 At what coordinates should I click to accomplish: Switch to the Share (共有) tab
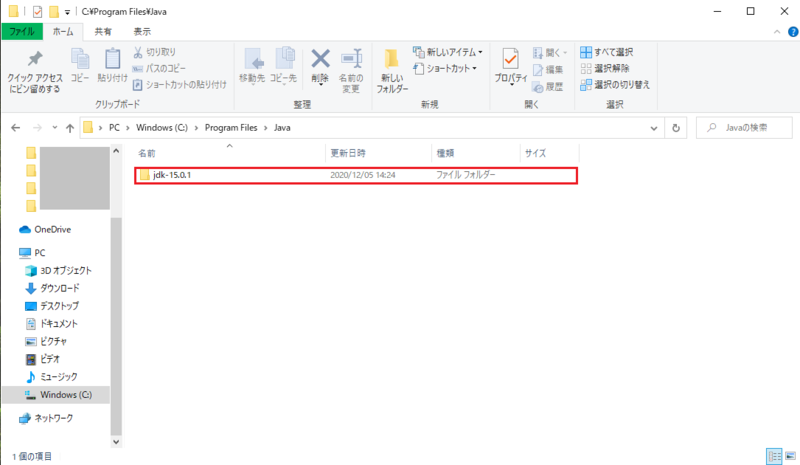tap(103, 32)
